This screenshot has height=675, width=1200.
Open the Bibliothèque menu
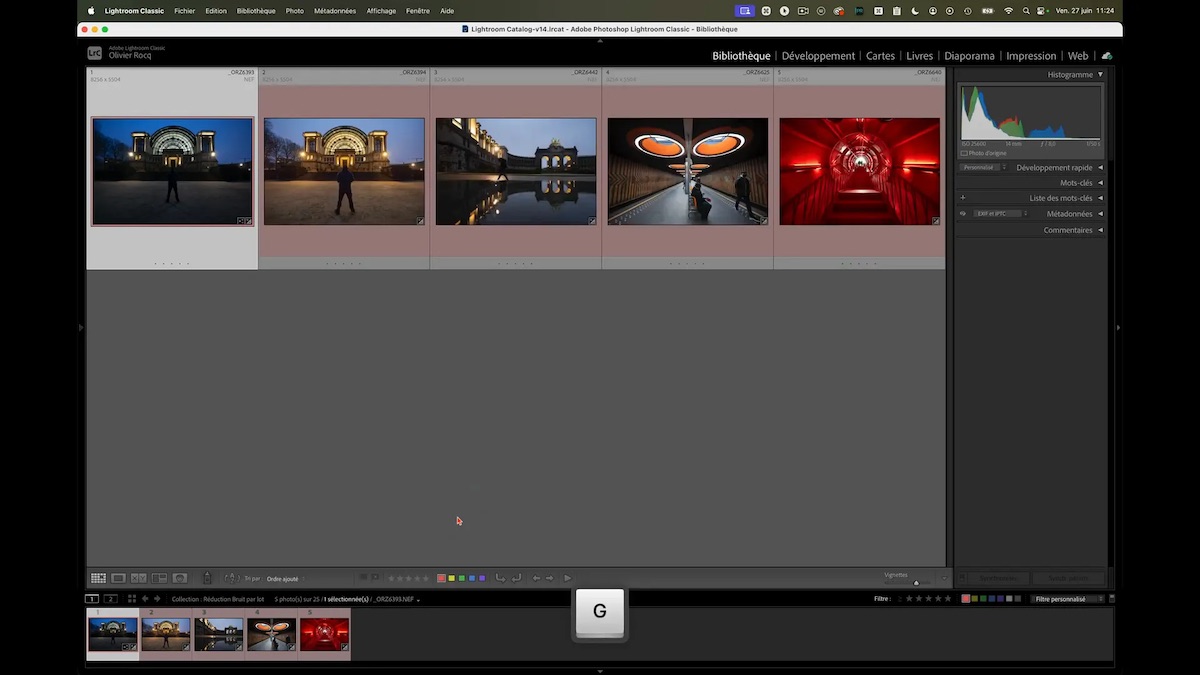(256, 11)
